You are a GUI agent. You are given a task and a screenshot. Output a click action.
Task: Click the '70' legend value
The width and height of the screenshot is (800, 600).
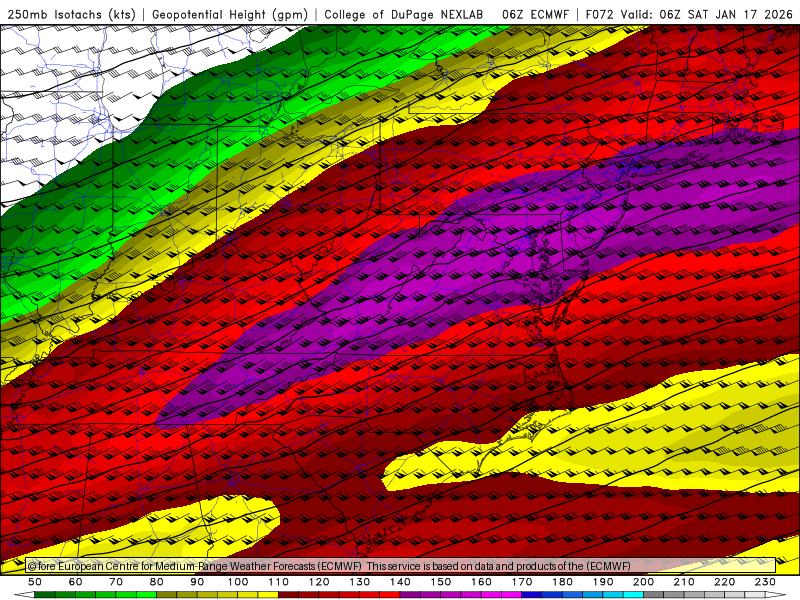(x=116, y=582)
